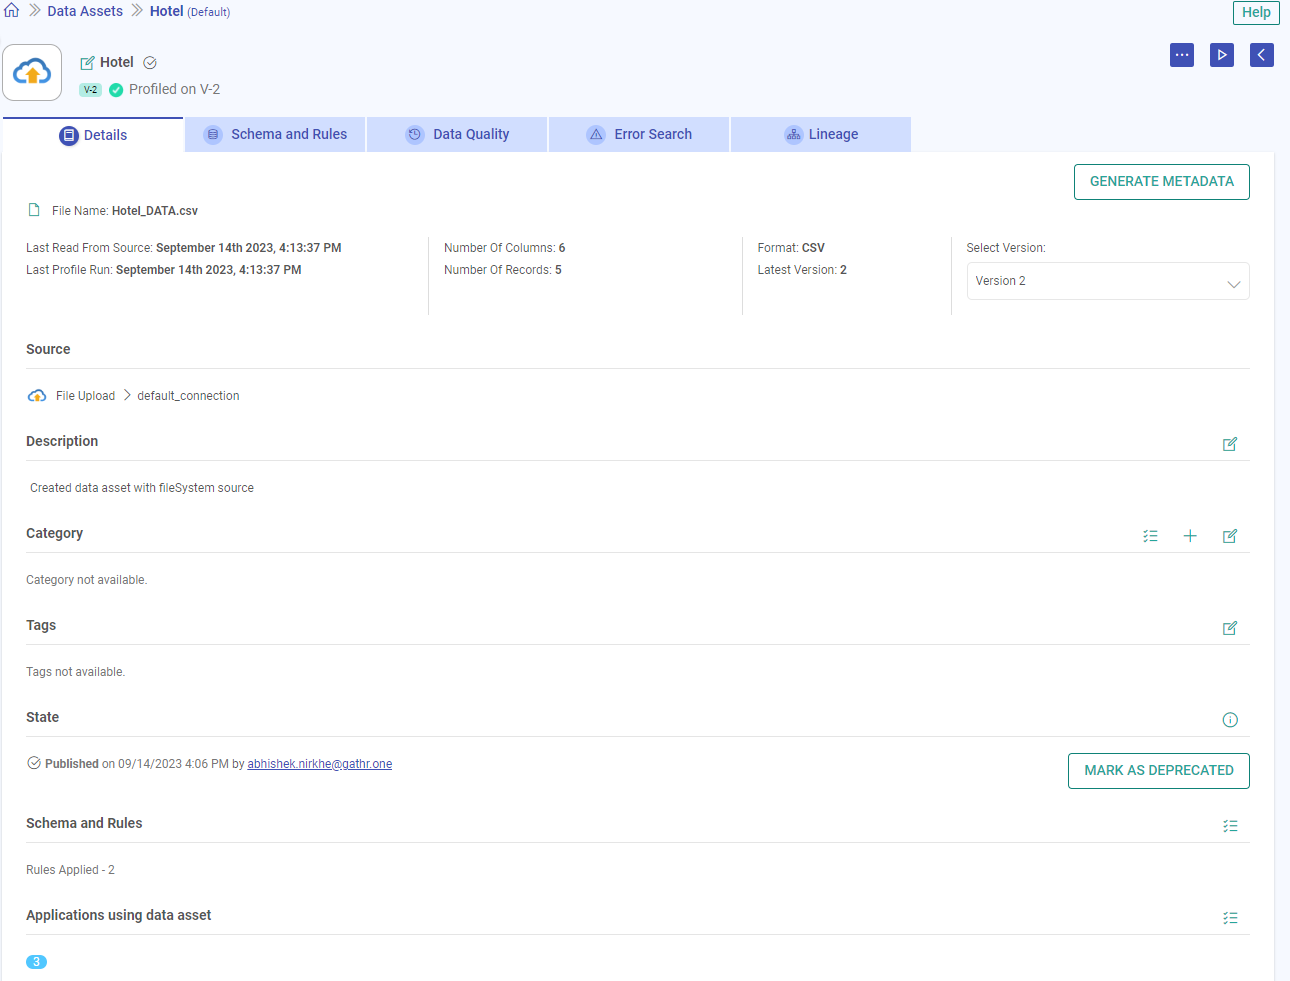Open the checklist icon for Applications using data asset
1290x981 pixels.
(x=1230, y=917)
